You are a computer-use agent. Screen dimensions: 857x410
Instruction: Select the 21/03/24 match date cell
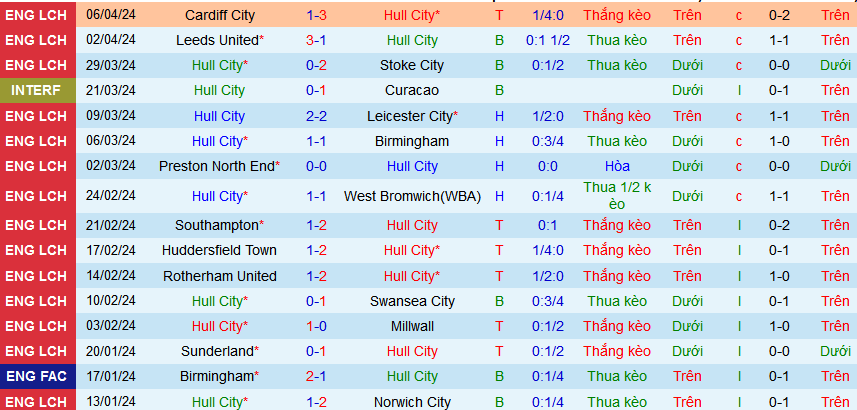pyautogui.click(x=111, y=91)
